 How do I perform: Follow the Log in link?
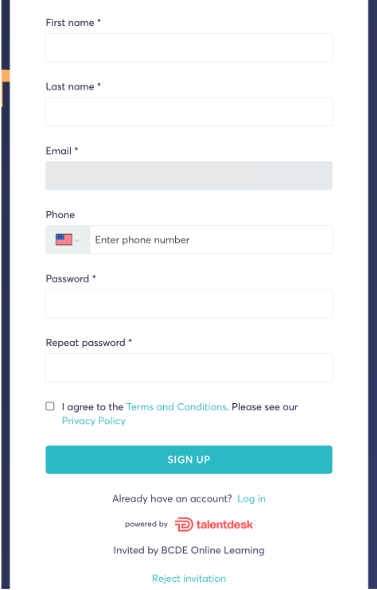pyautogui.click(x=251, y=499)
